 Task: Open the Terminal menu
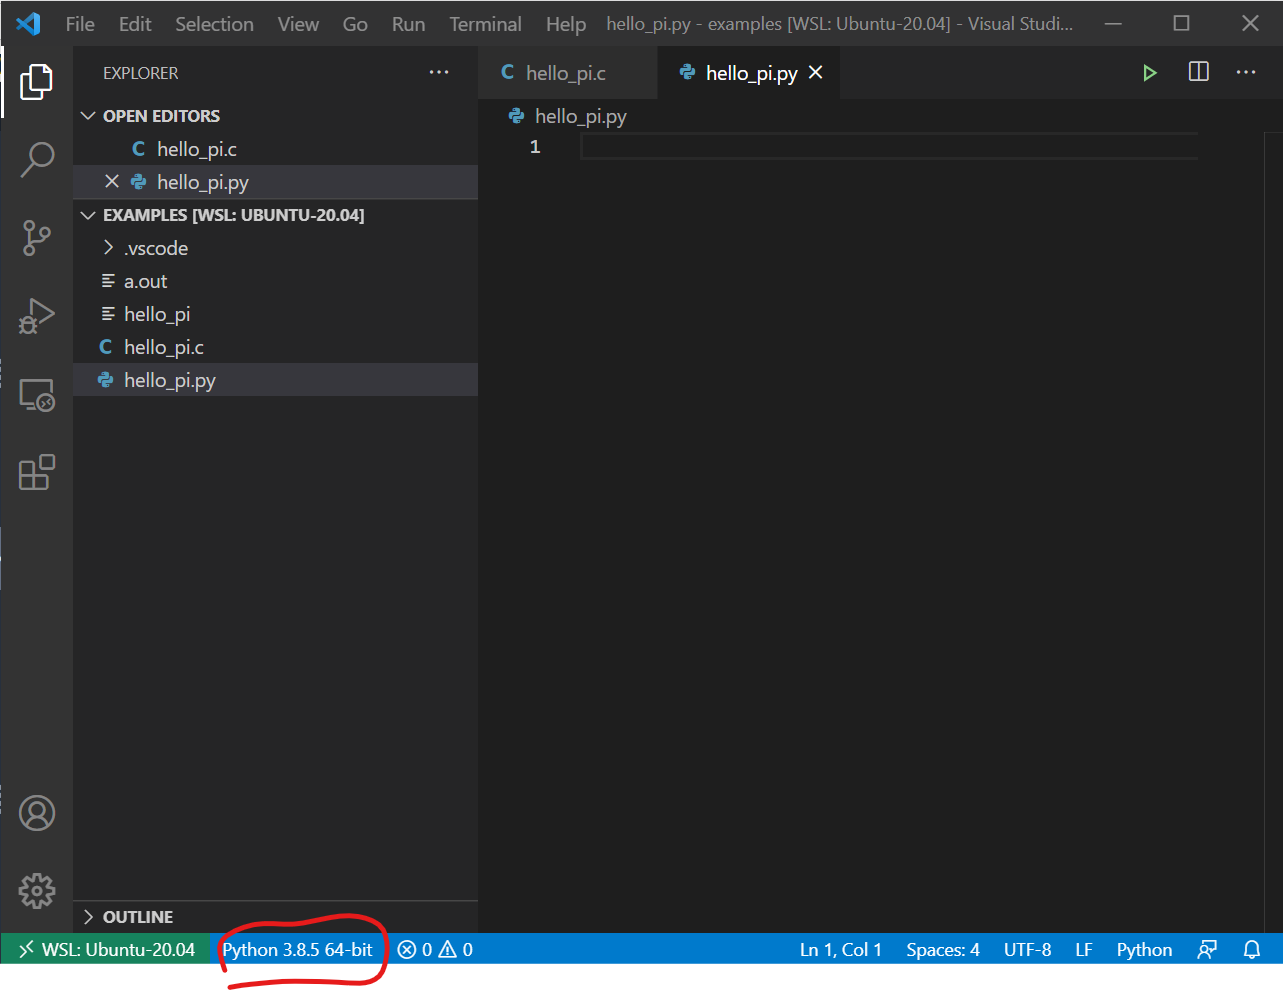point(485,24)
